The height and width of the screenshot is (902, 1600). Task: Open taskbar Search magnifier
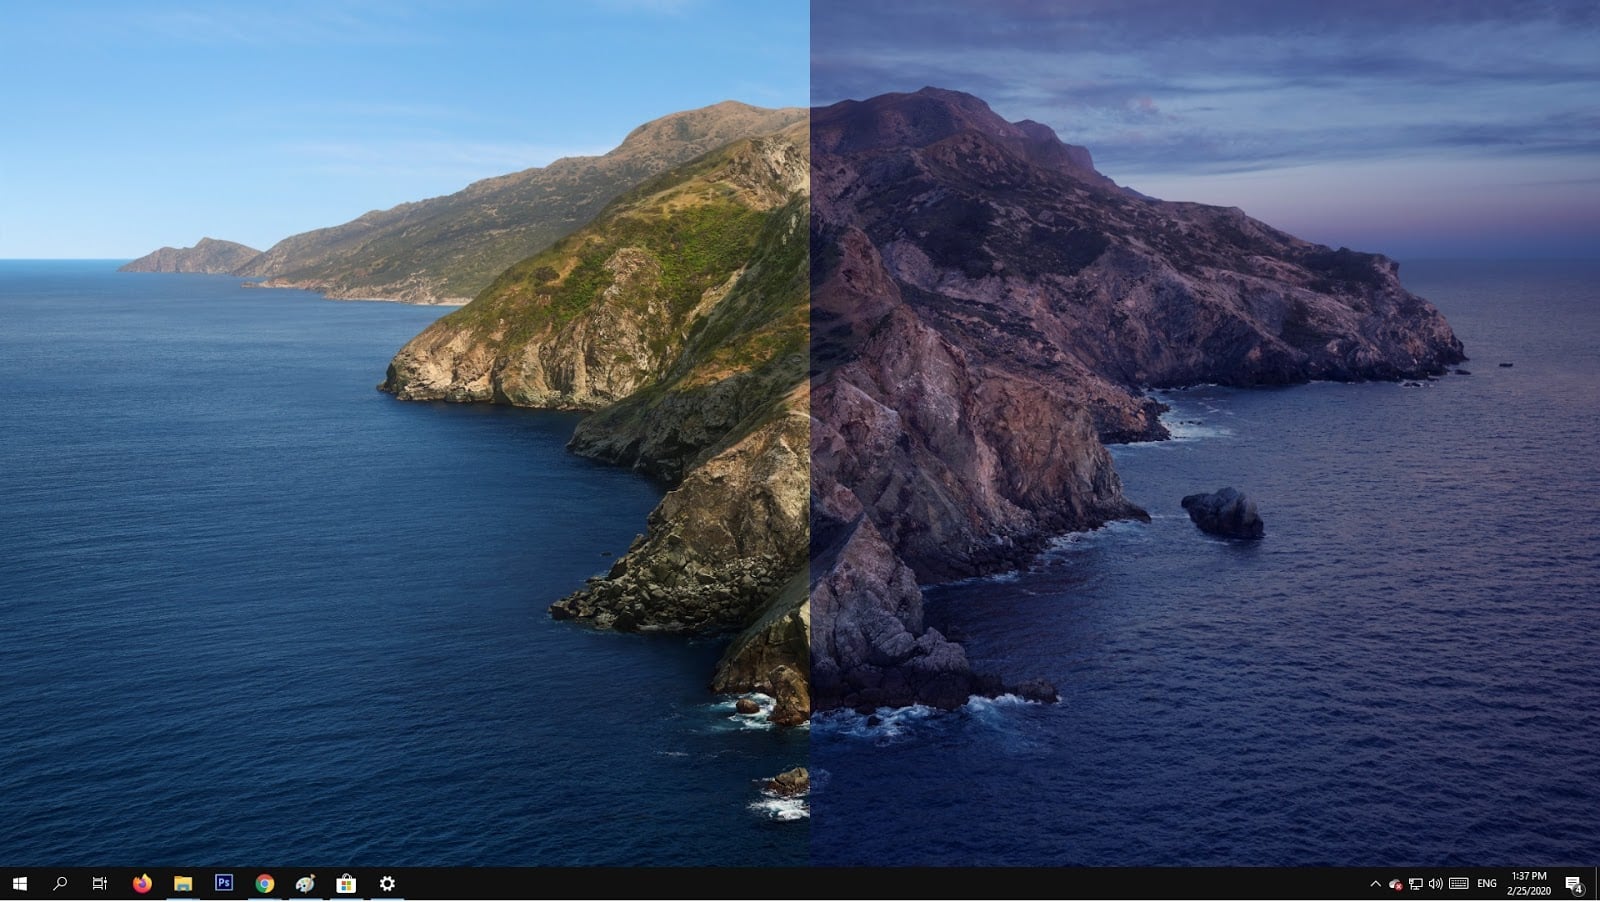[x=60, y=883]
